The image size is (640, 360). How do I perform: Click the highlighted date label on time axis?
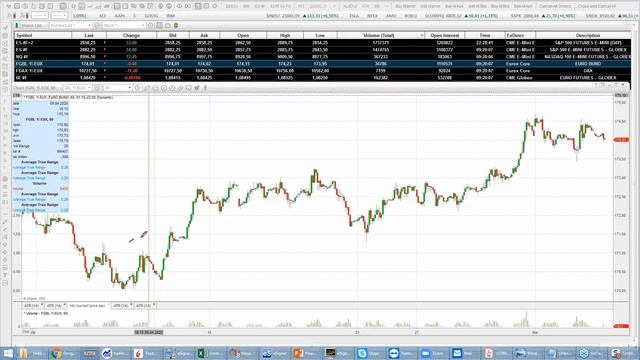click(149, 332)
